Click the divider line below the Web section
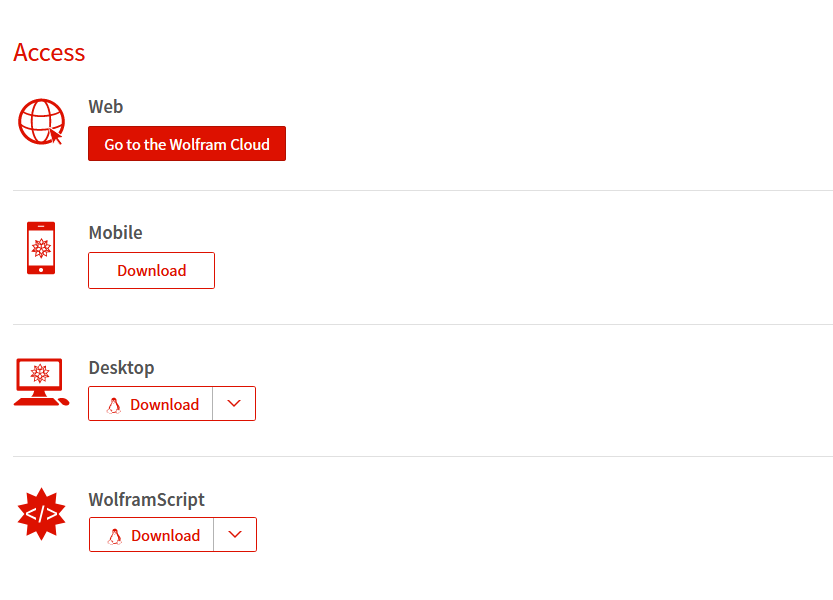The height and width of the screenshot is (600, 833). [422, 190]
